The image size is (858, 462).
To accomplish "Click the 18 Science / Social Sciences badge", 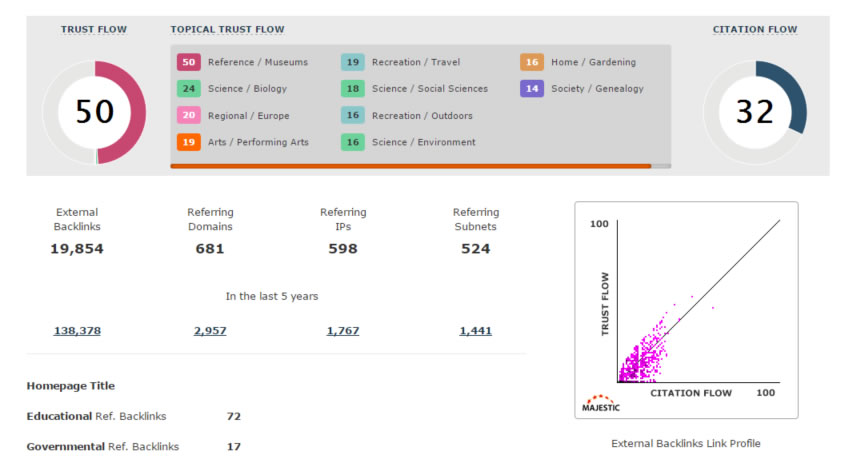I will coord(353,89).
